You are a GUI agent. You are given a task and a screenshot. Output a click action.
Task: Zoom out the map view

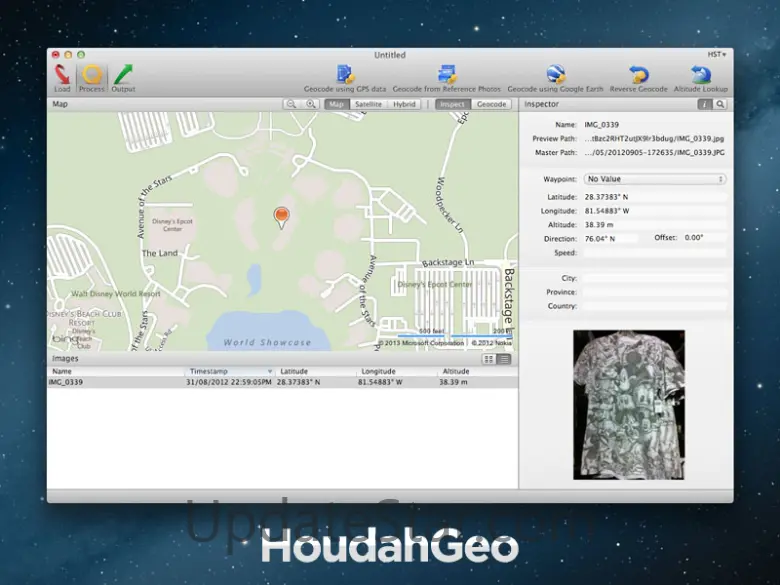point(292,104)
